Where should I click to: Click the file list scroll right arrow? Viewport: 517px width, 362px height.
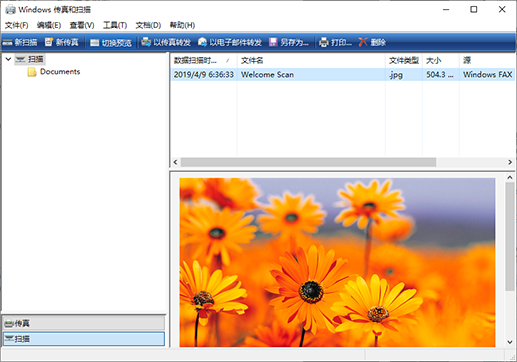[x=510, y=162]
